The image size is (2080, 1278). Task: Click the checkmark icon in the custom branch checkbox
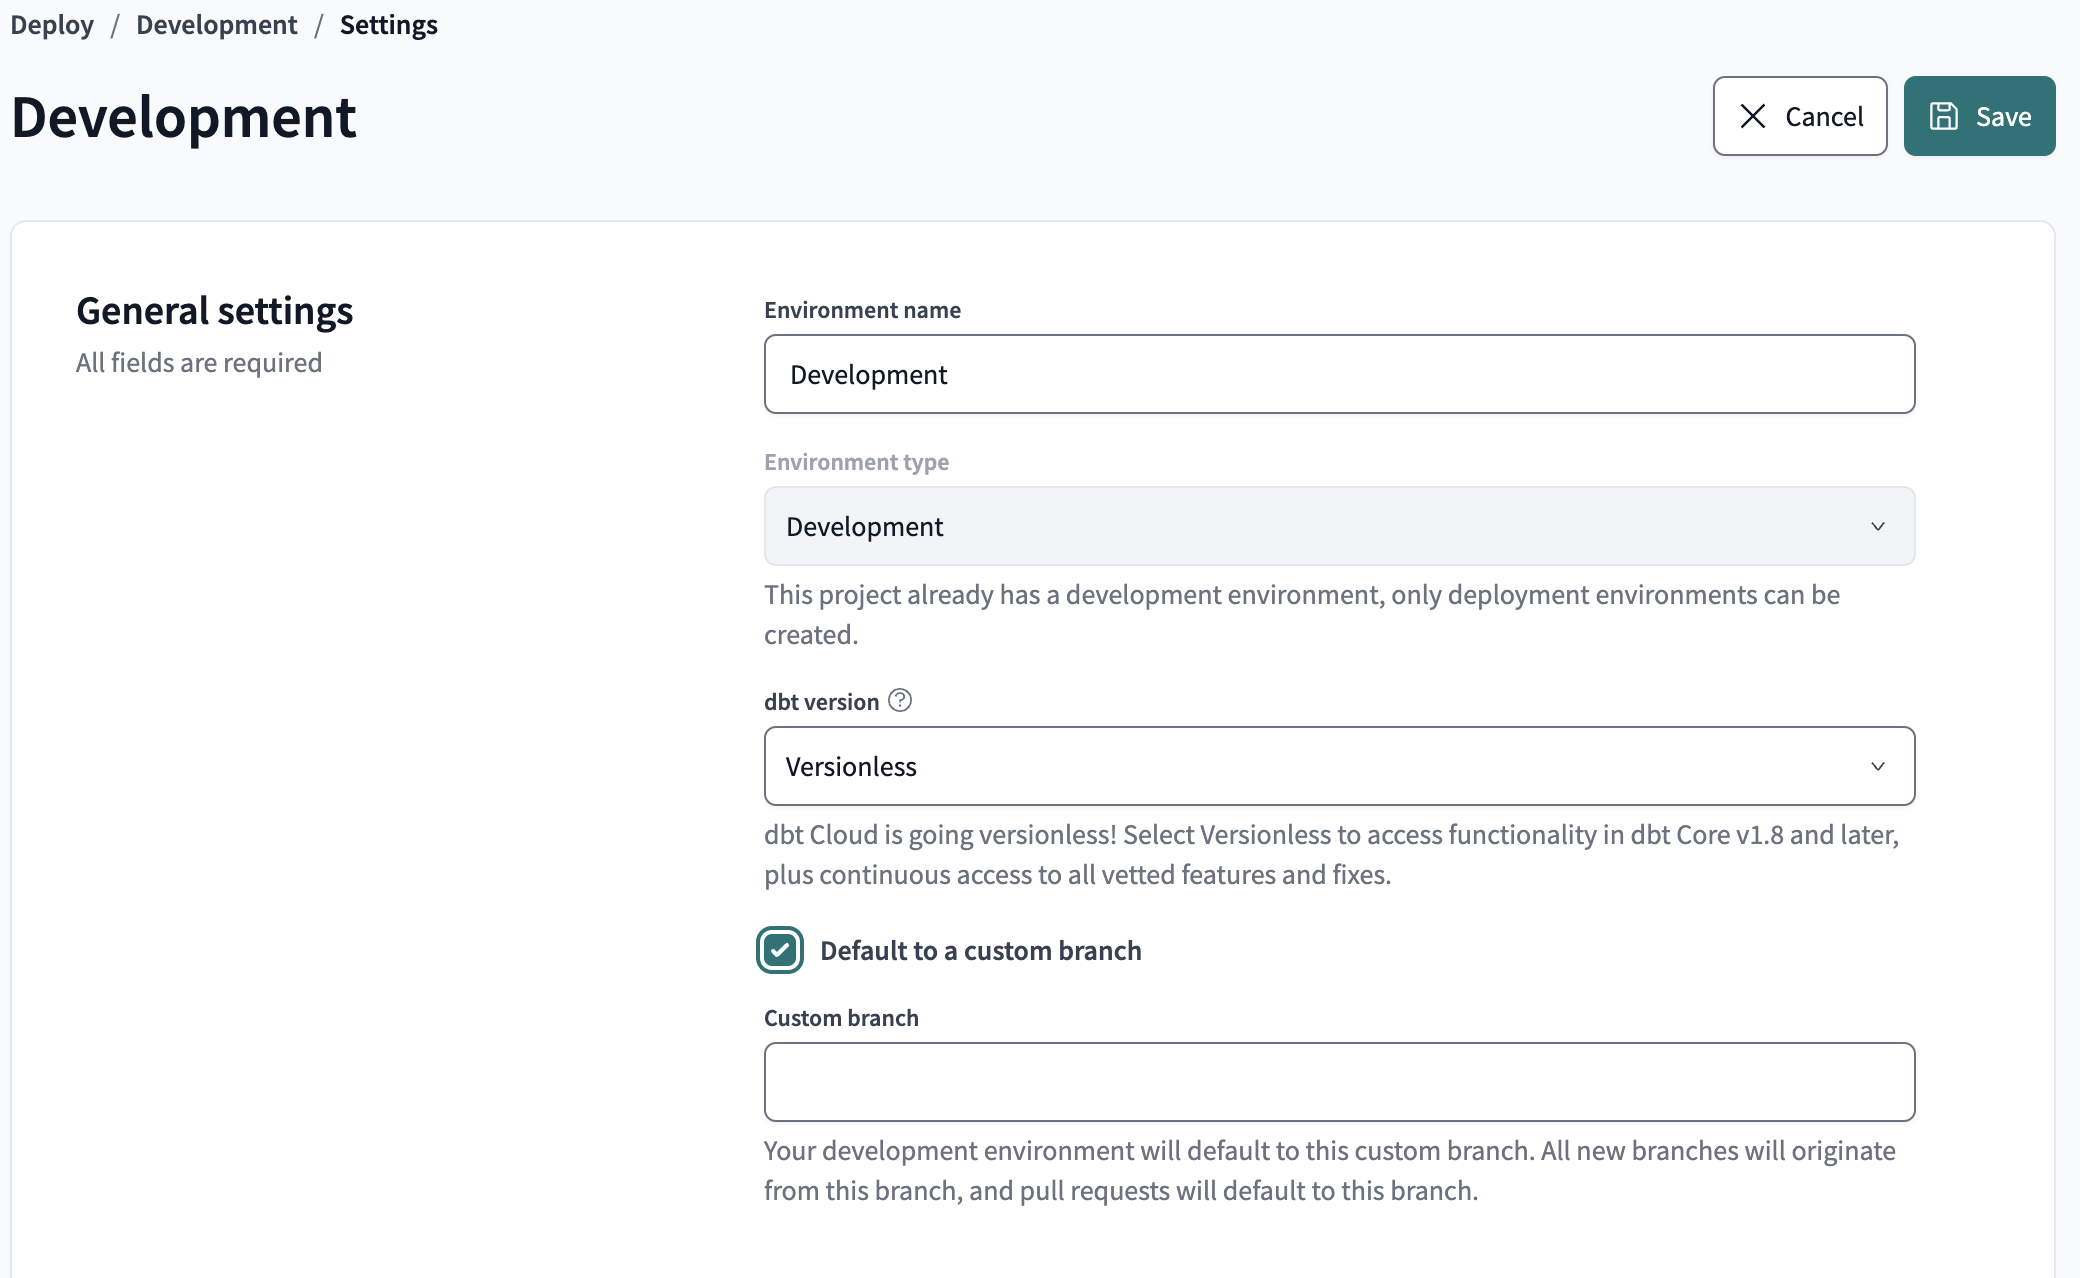pos(781,951)
